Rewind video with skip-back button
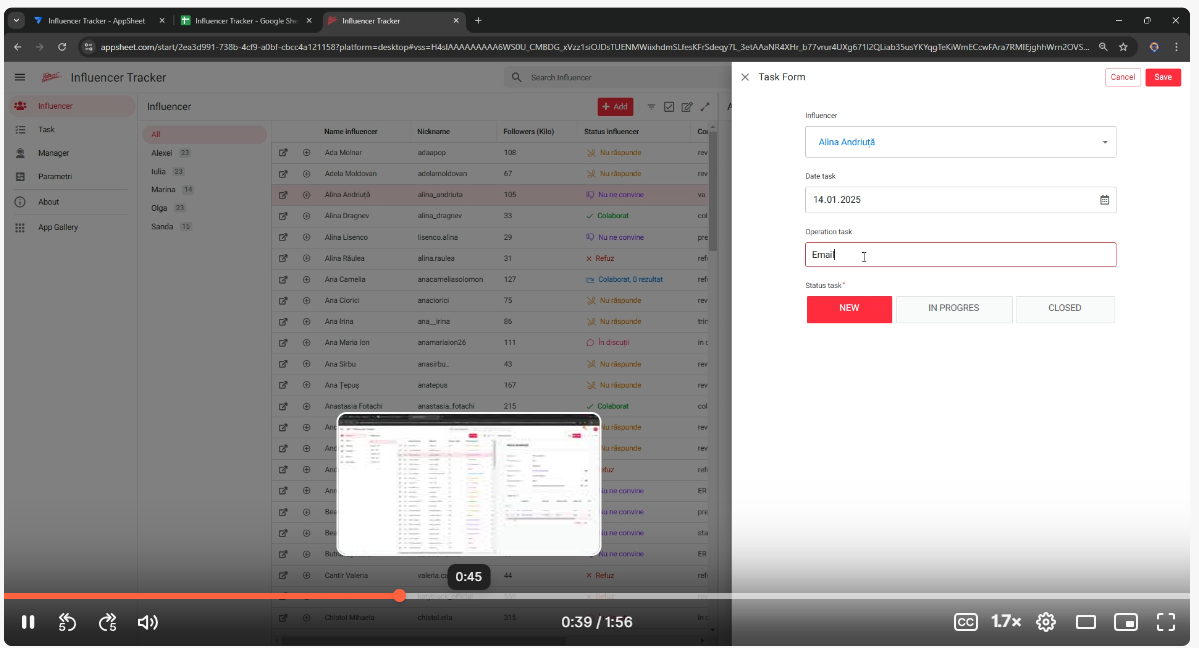The width and height of the screenshot is (1199, 648). click(67, 622)
